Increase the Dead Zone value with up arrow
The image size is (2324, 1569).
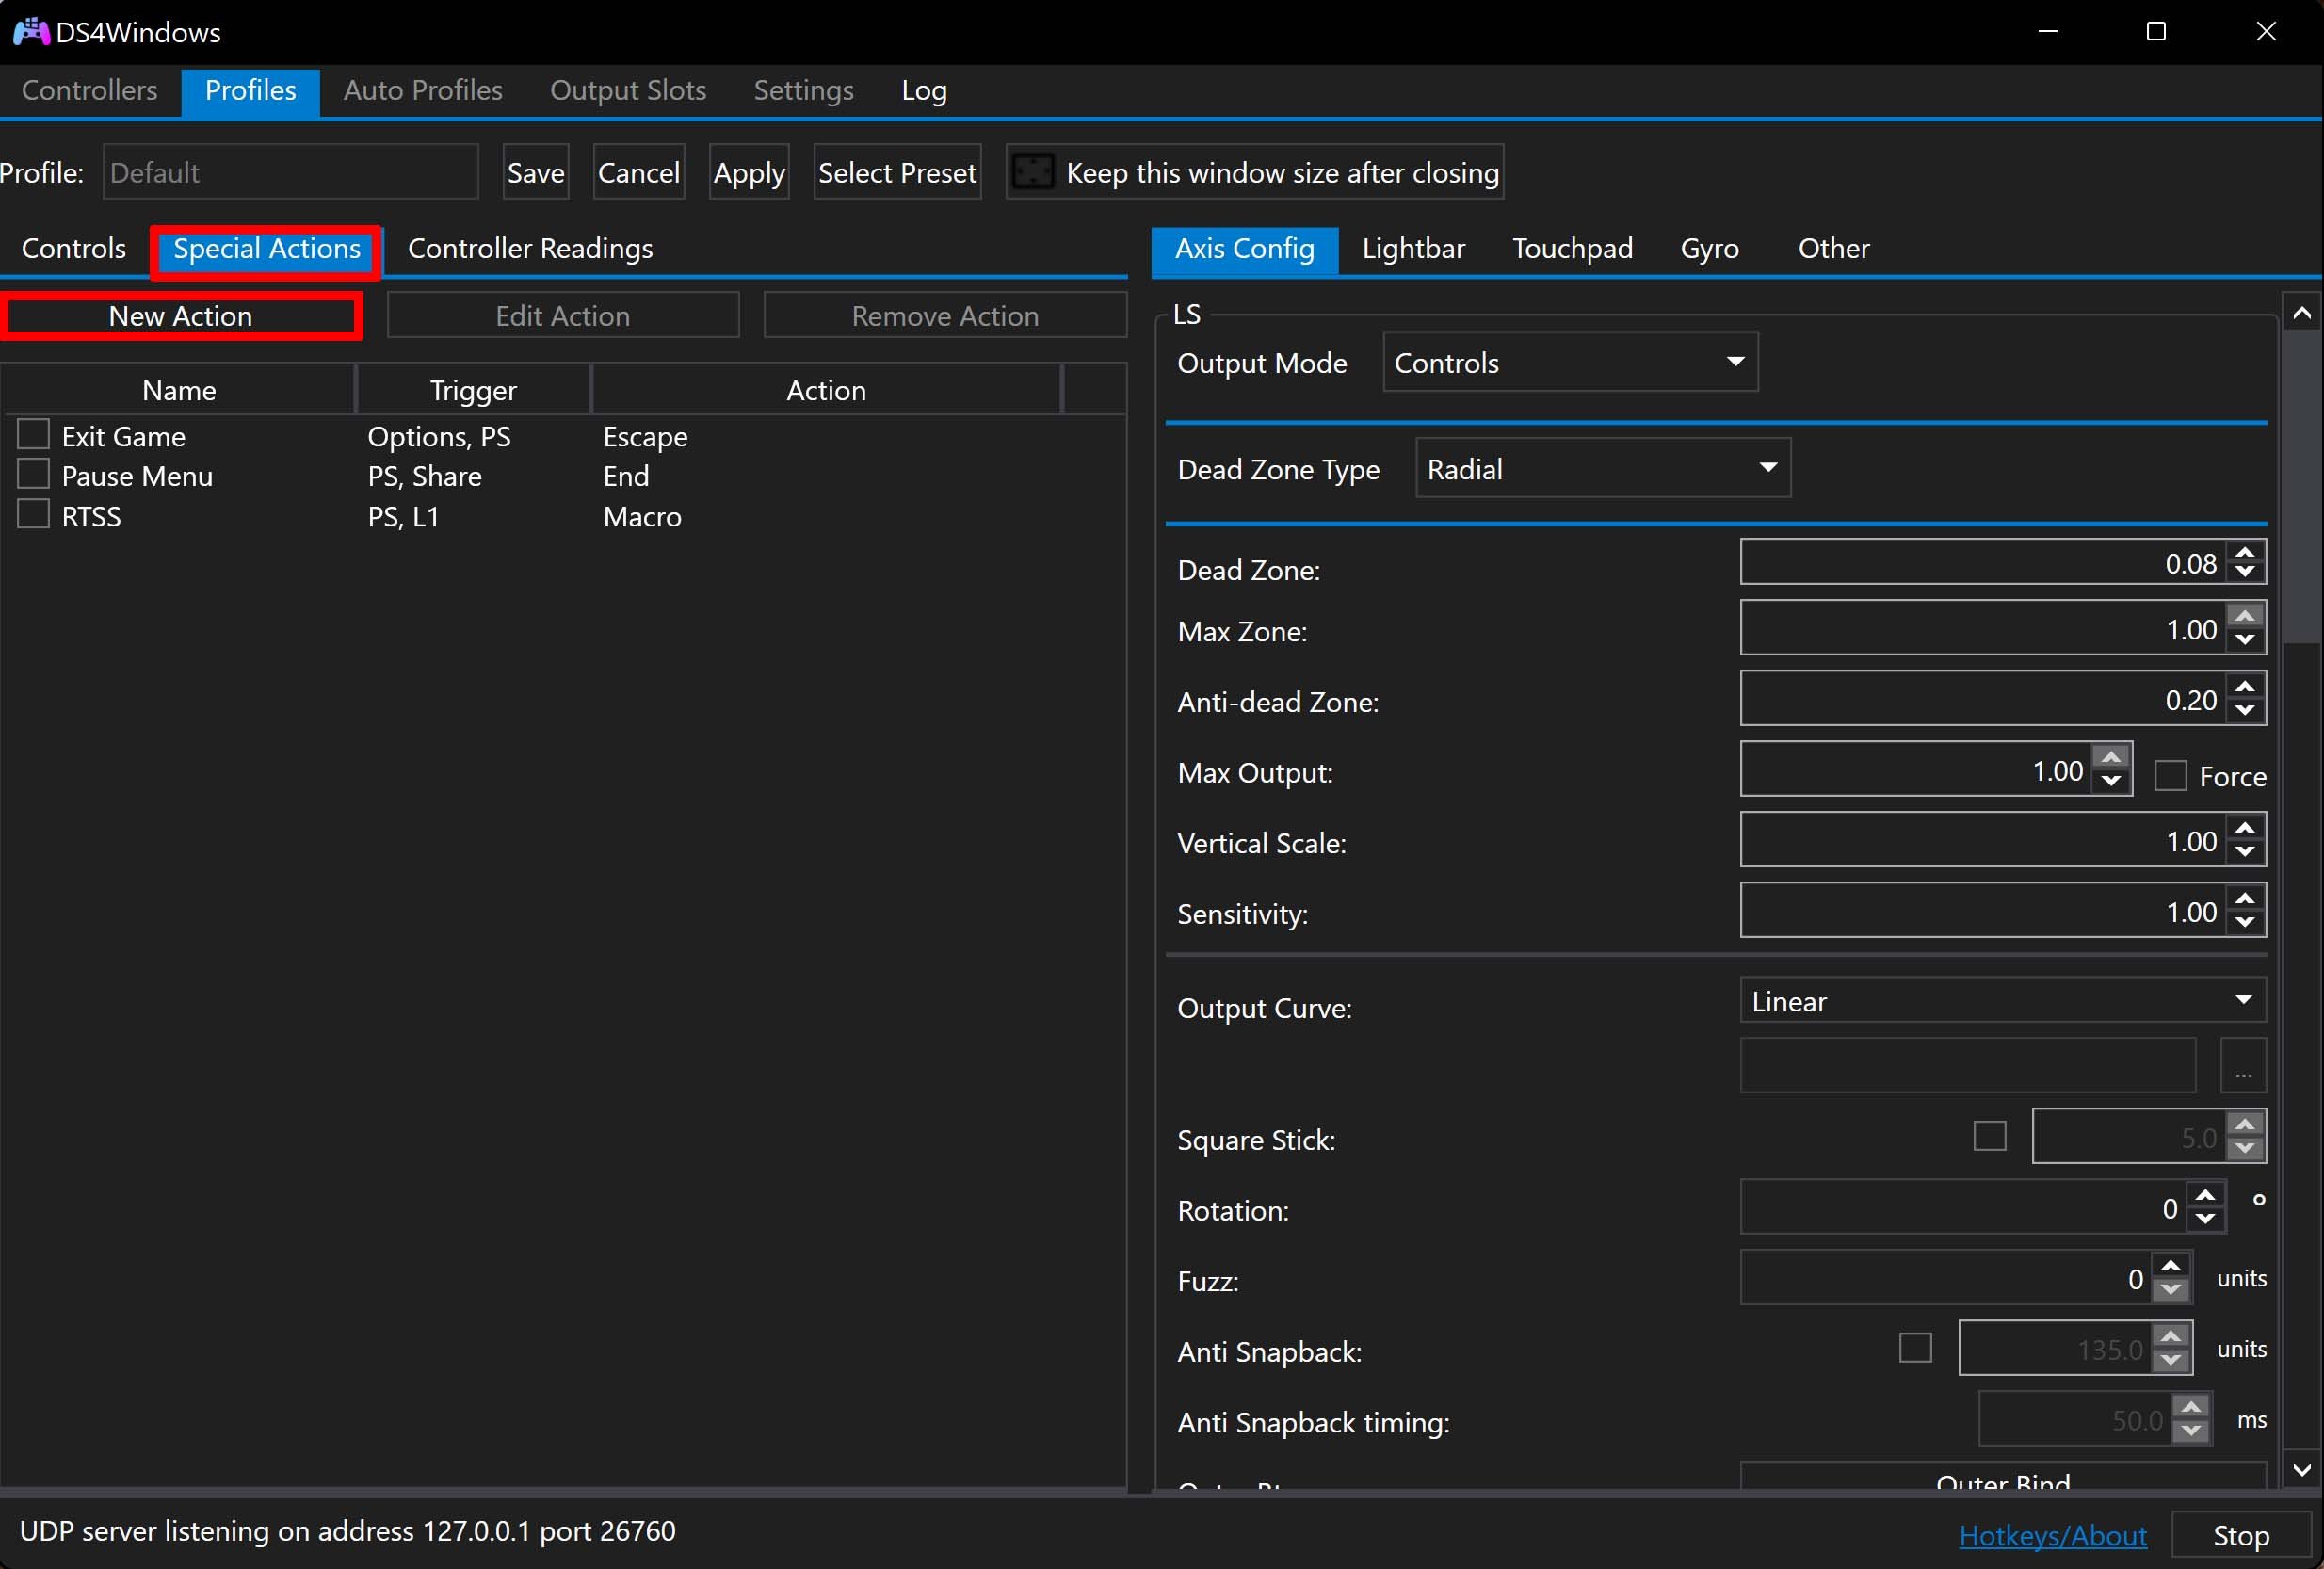pos(2245,552)
